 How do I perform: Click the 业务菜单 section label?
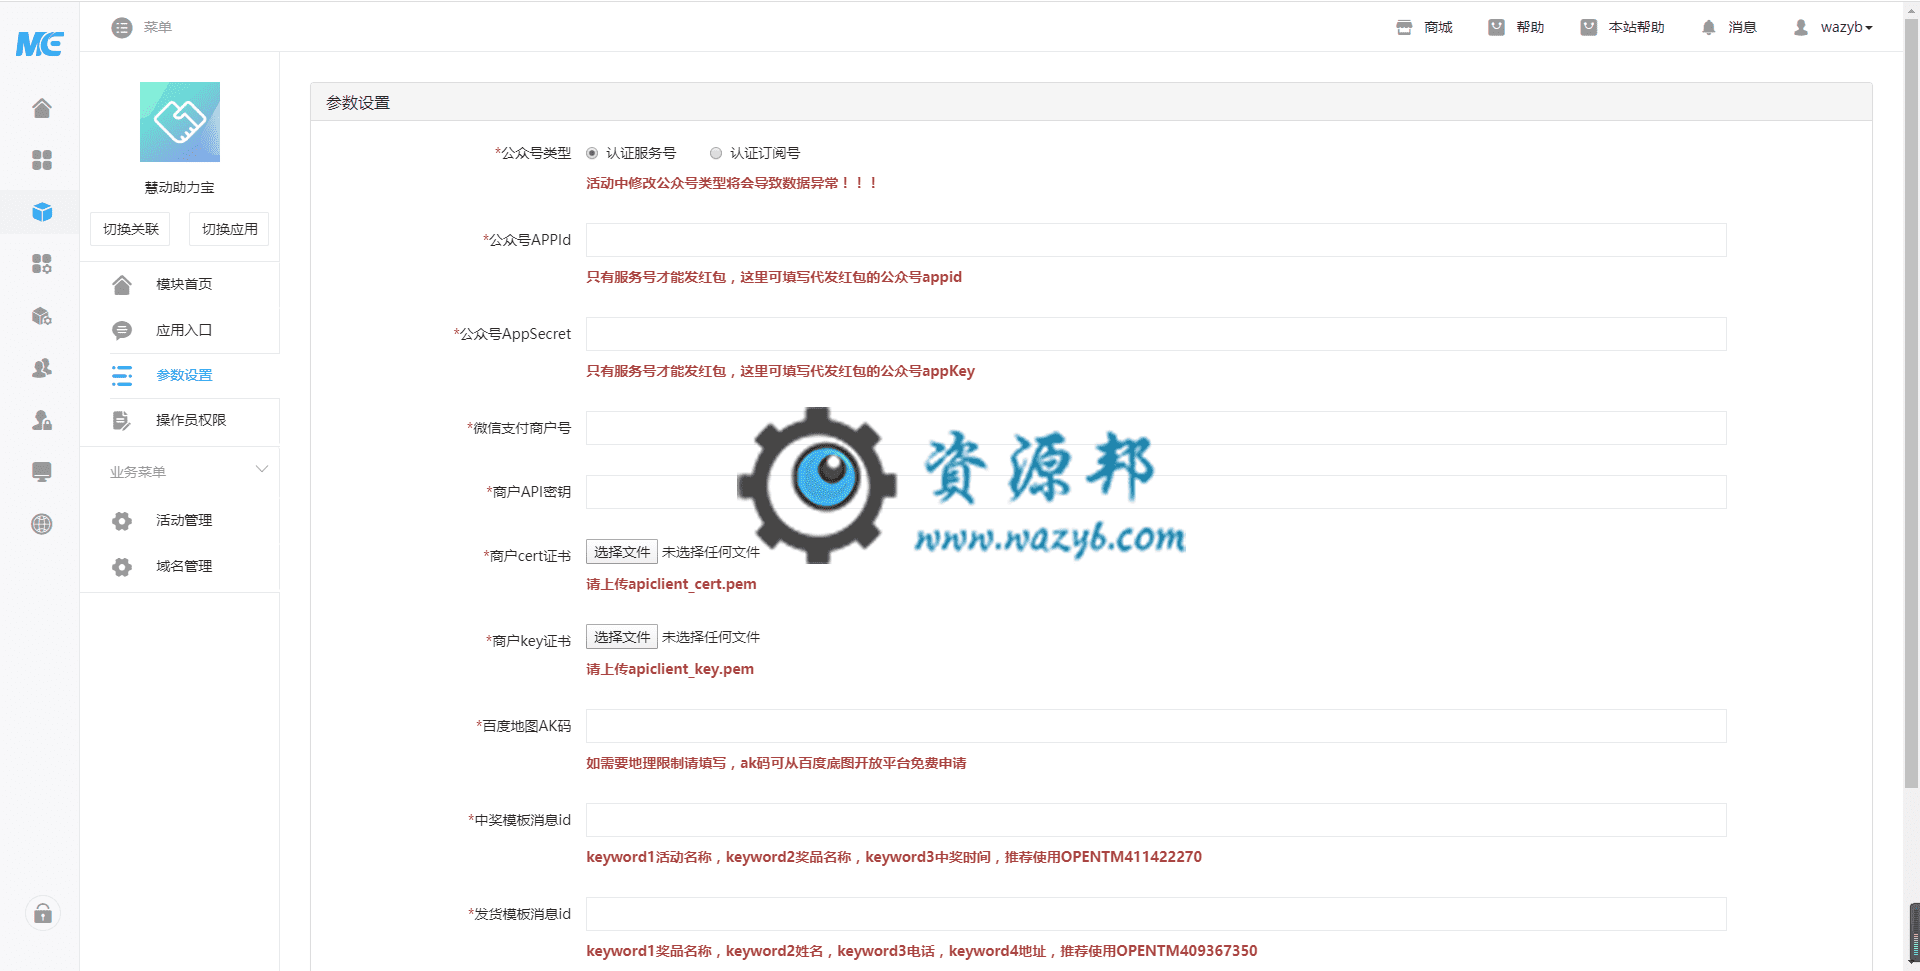click(x=138, y=472)
